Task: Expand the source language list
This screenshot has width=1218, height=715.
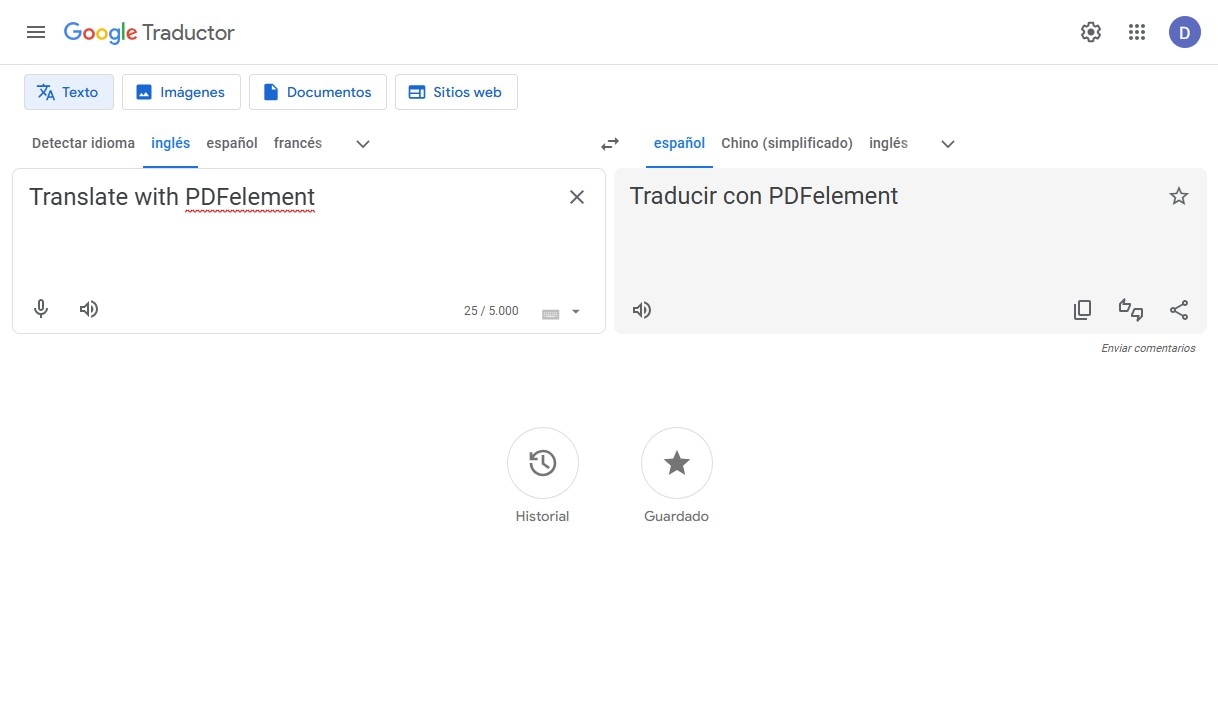Action: tap(363, 144)
